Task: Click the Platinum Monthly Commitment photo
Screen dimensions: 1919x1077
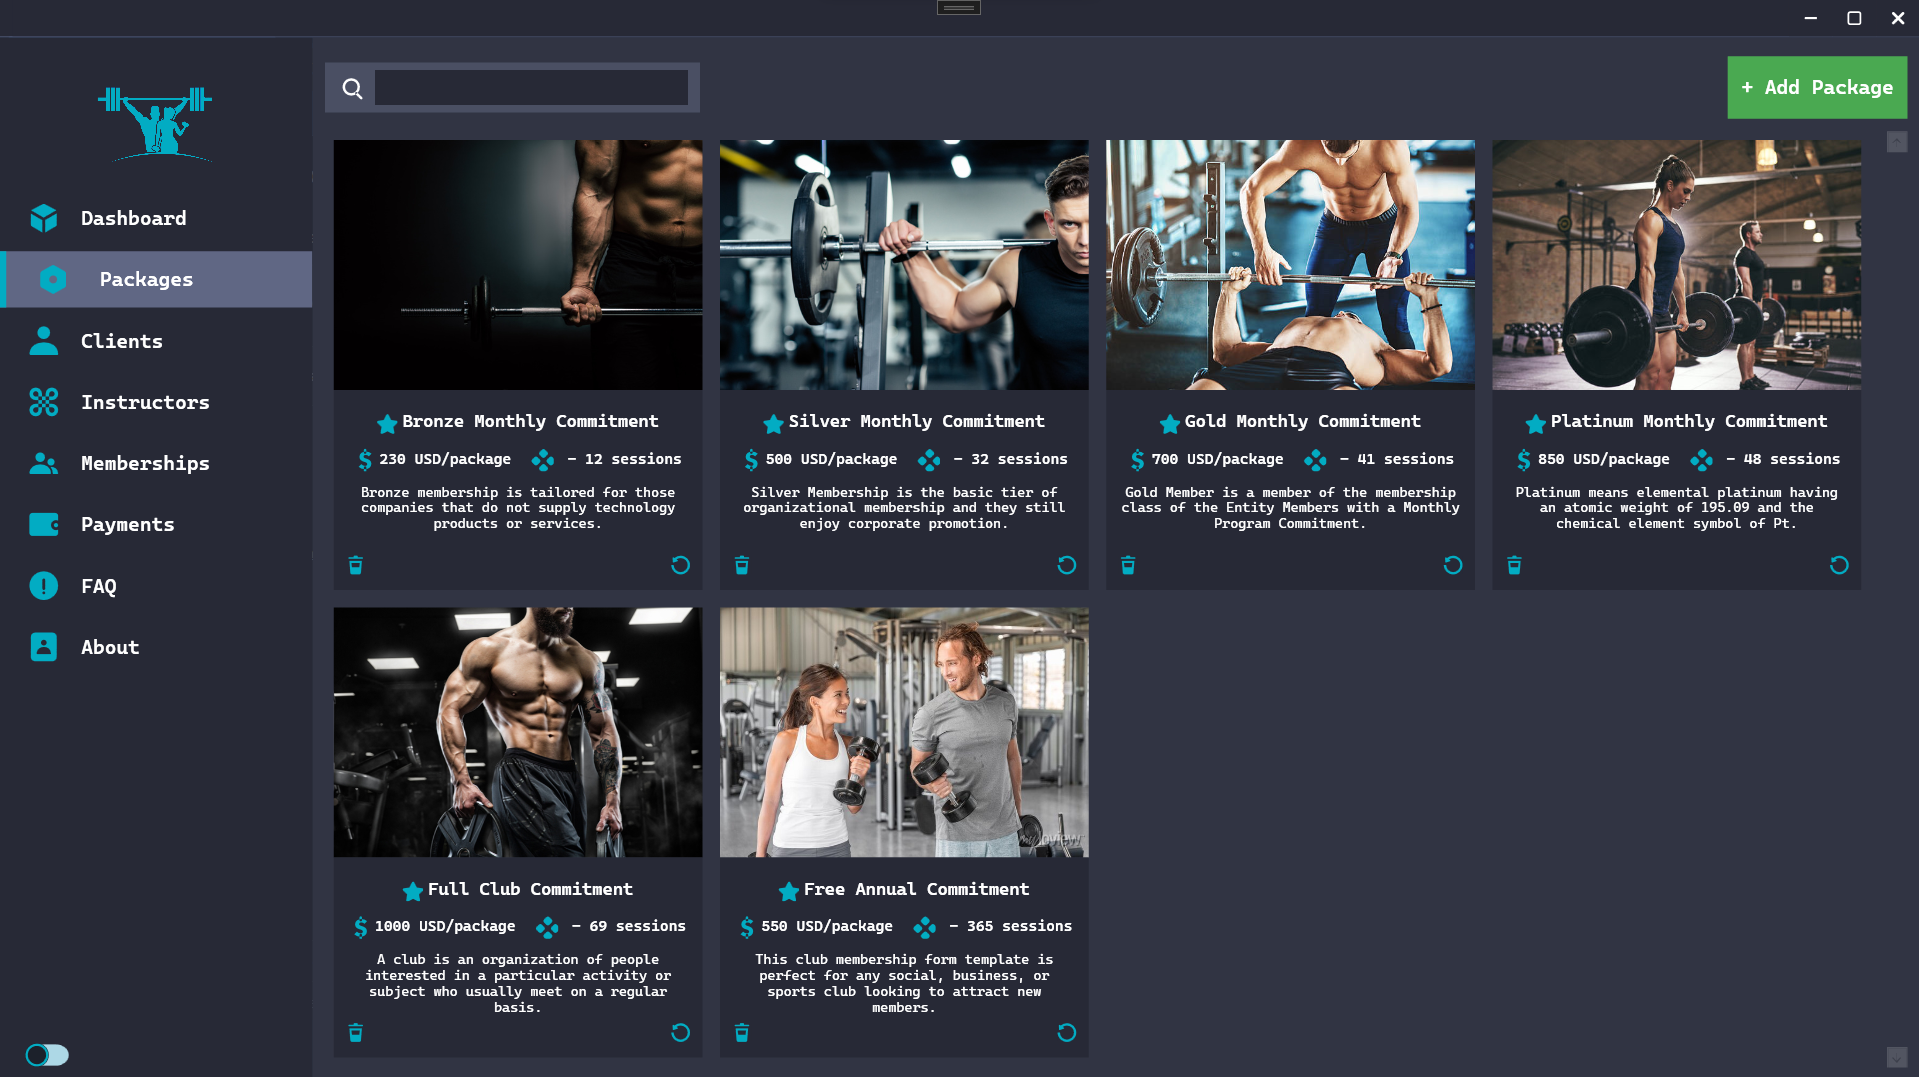Action: click(1676, 265)
